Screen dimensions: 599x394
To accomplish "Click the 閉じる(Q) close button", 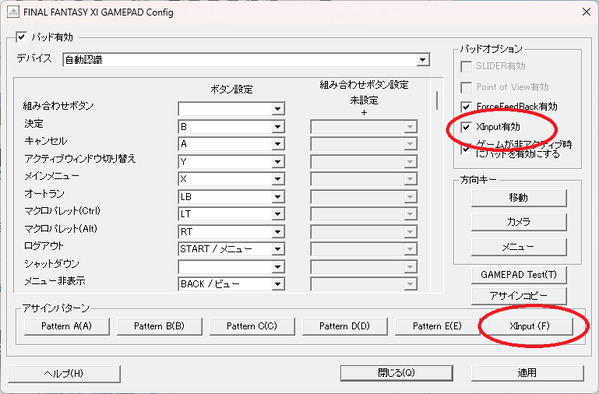I will (396, 373).
